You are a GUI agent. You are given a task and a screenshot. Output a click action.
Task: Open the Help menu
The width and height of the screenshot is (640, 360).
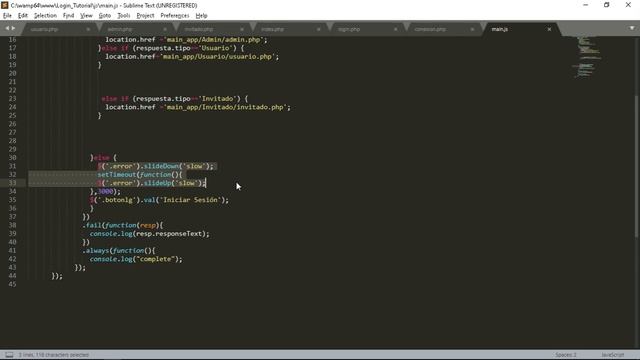click(x=202, y=16)
